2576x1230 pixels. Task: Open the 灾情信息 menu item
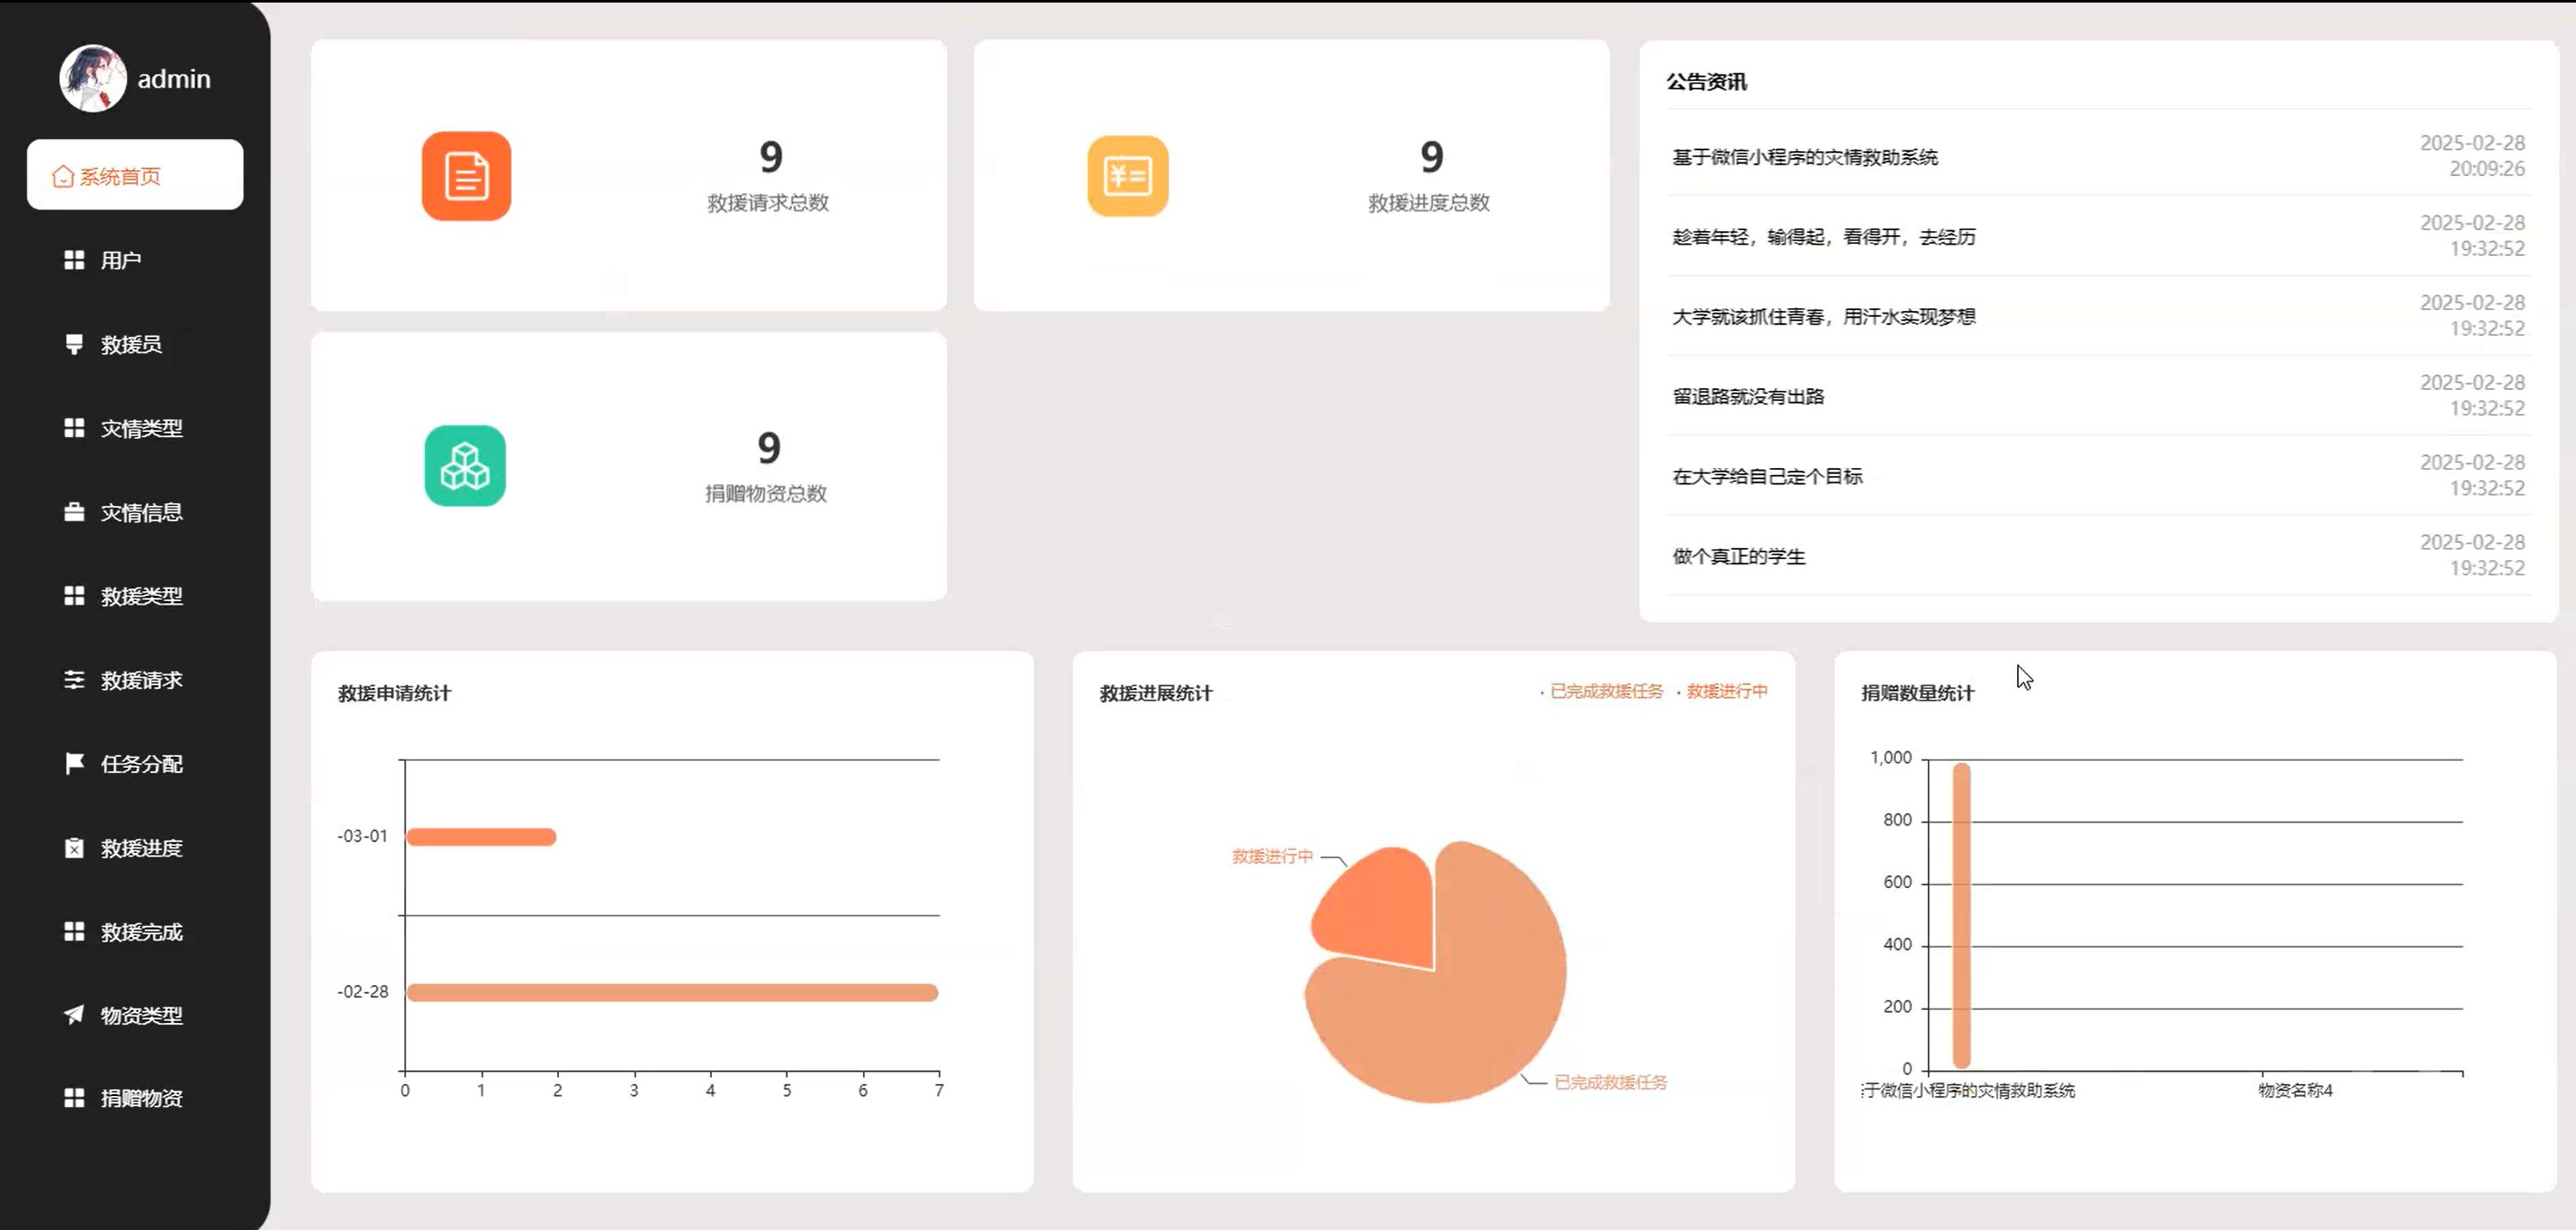point(135,512)
